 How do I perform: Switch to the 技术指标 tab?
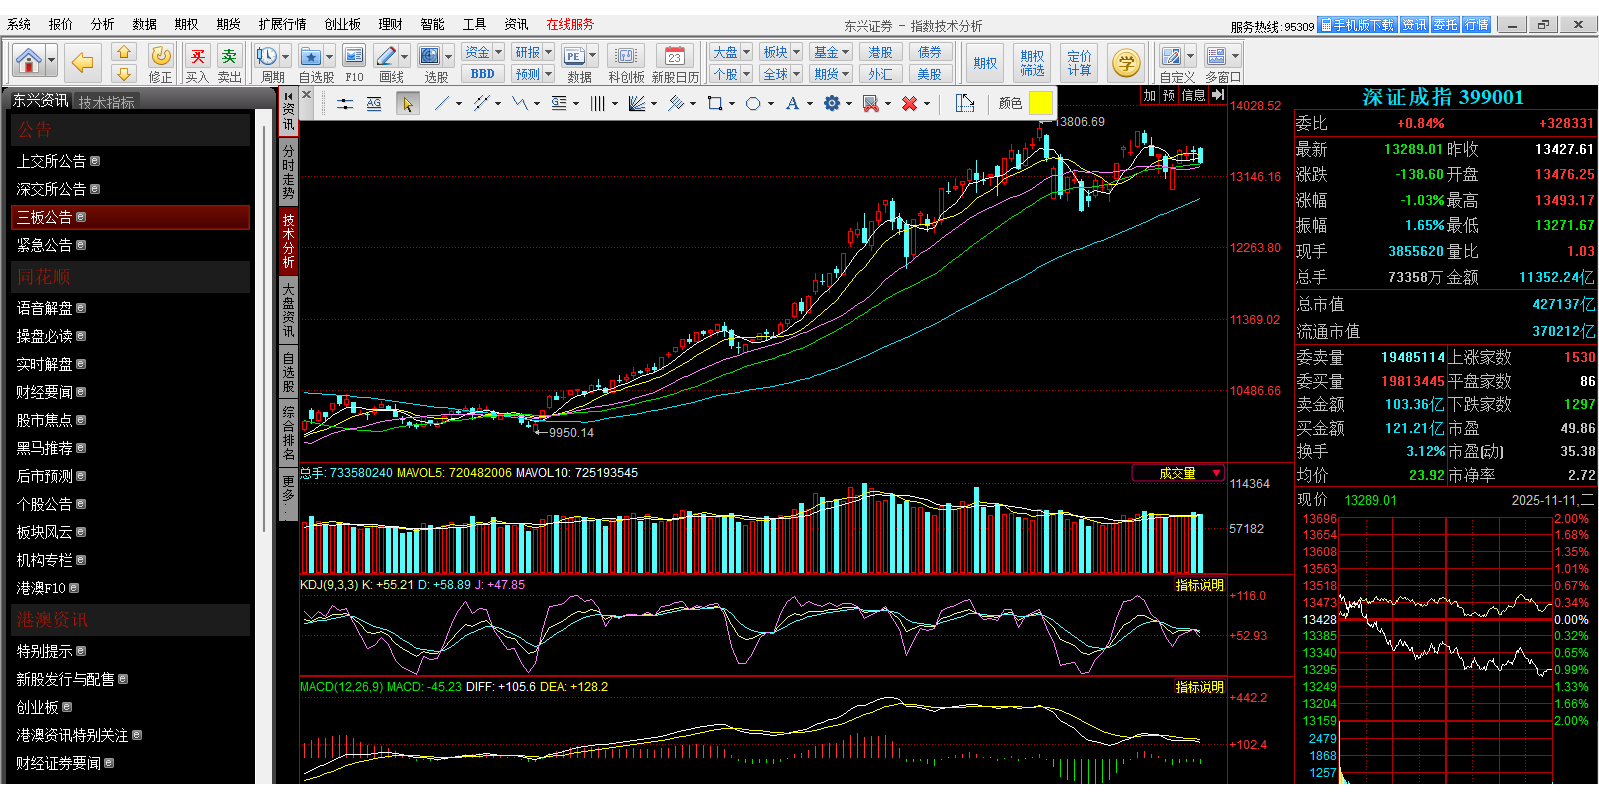(107, 102)
